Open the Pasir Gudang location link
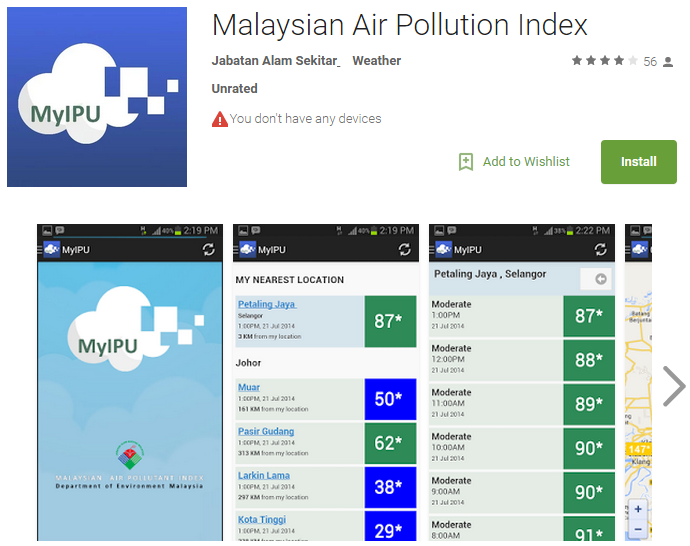This screenshot has width=690, height=546. 266,431
